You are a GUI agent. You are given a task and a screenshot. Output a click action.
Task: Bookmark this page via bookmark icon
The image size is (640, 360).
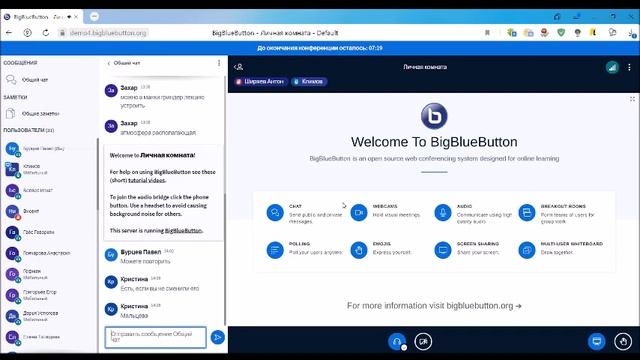(x=487, y=33)
